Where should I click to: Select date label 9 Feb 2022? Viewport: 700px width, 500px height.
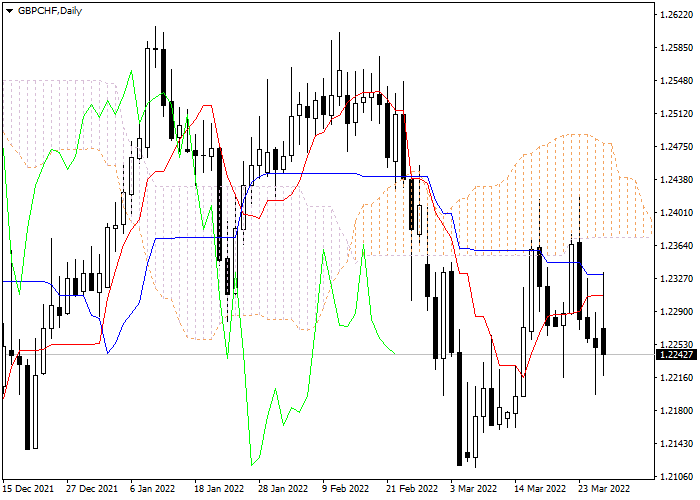346,489
